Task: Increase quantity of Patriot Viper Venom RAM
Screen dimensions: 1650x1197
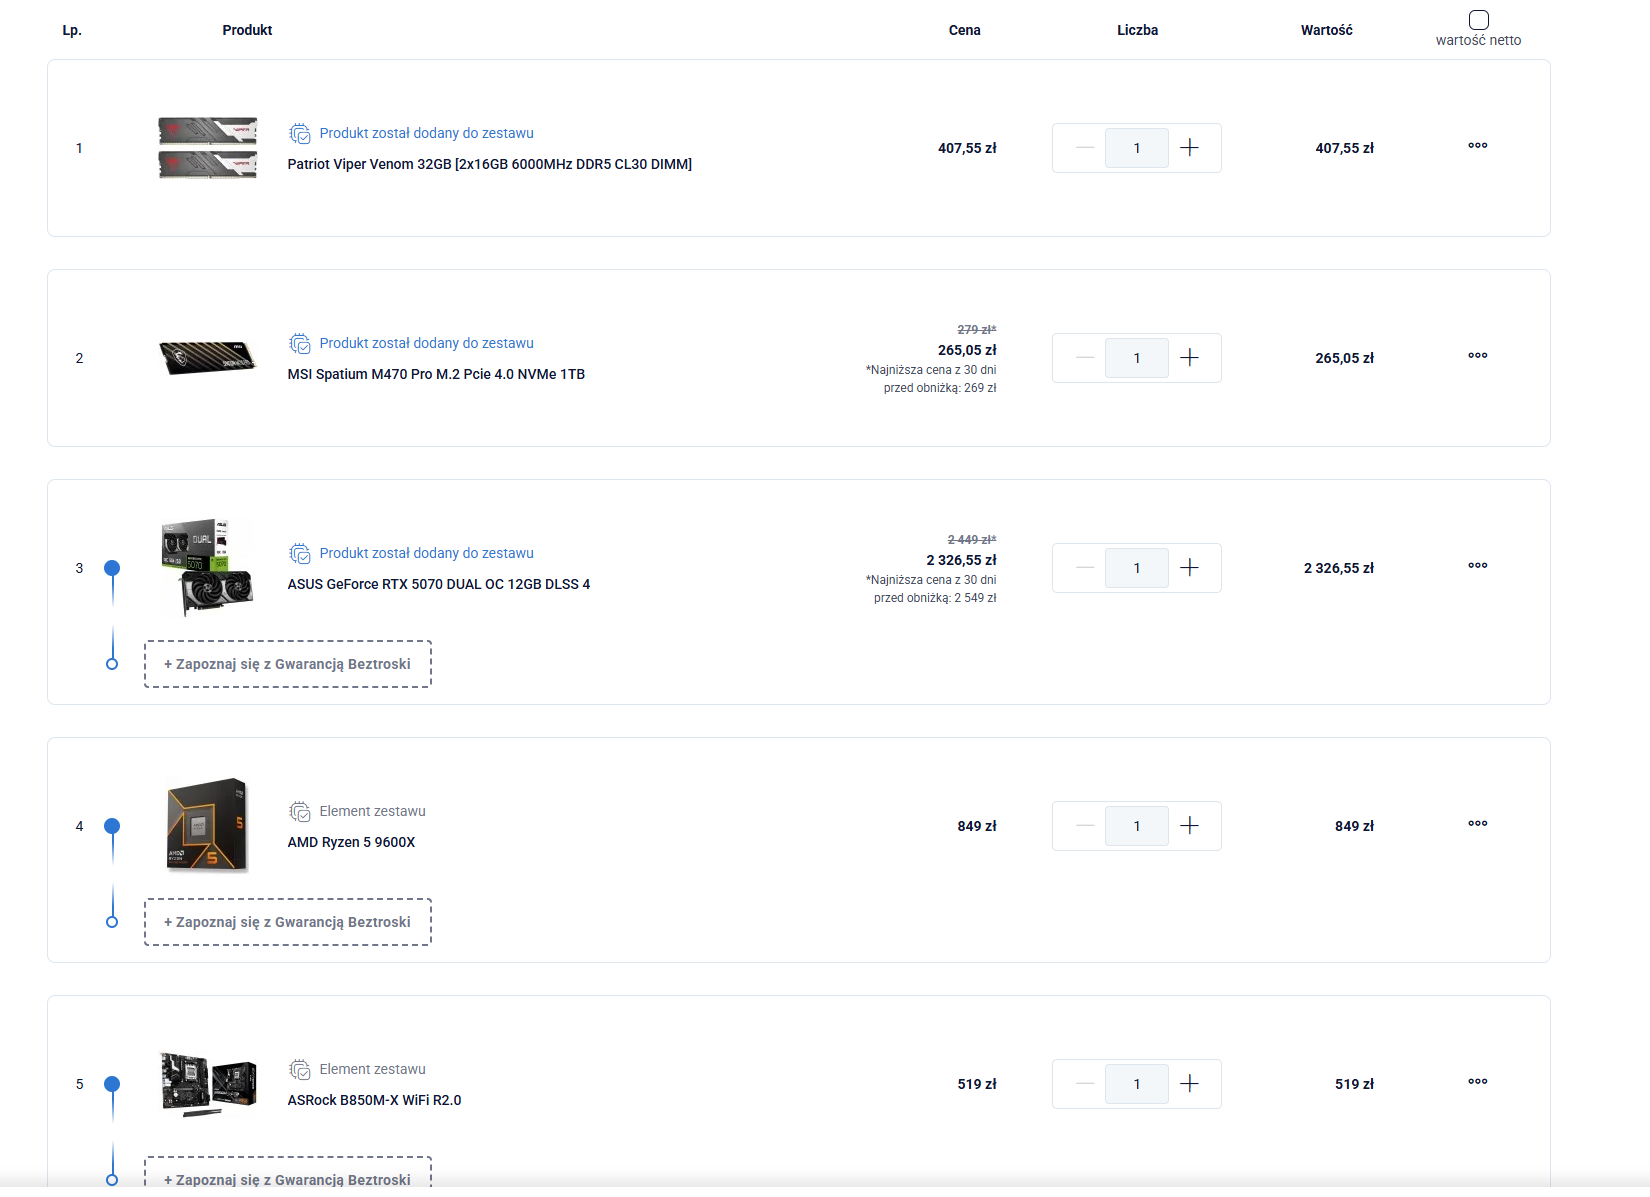Action: (1189, 148)
